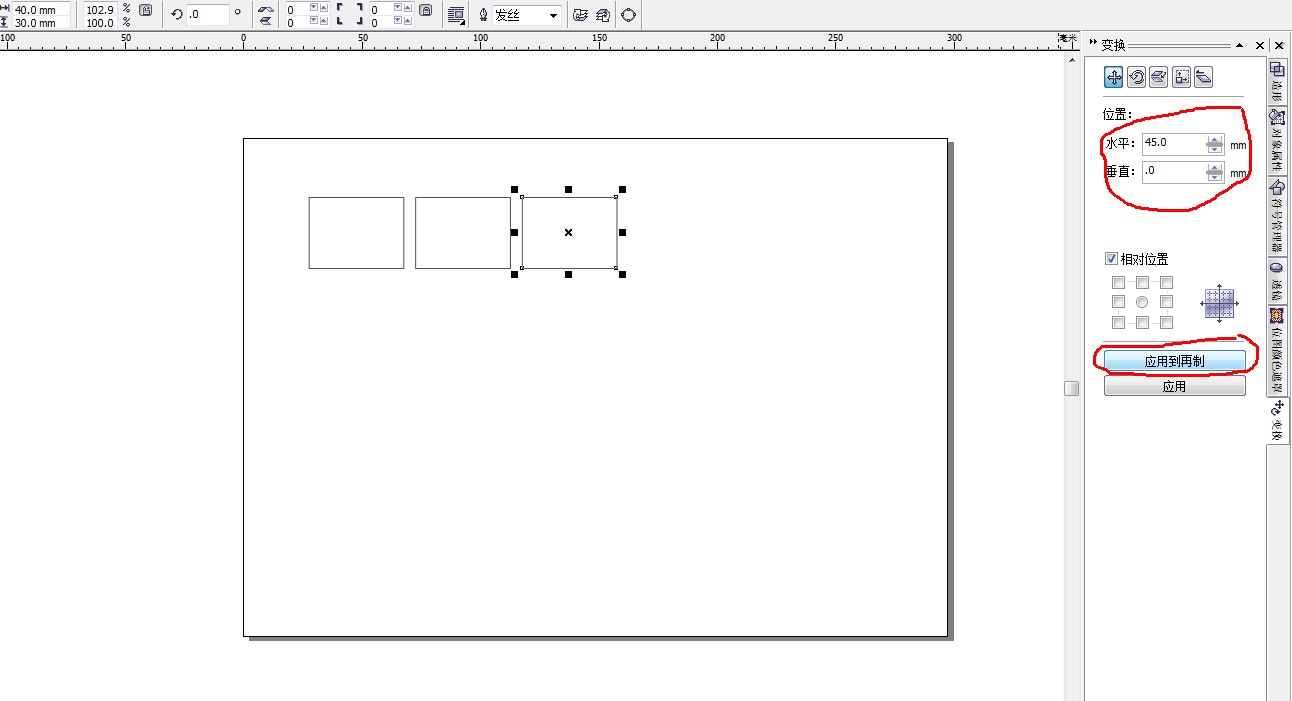Viewport: 1292px width, 701px height.
Task: Open the 符号管理器 docker tab
Action: click(x=1277, y=217)
